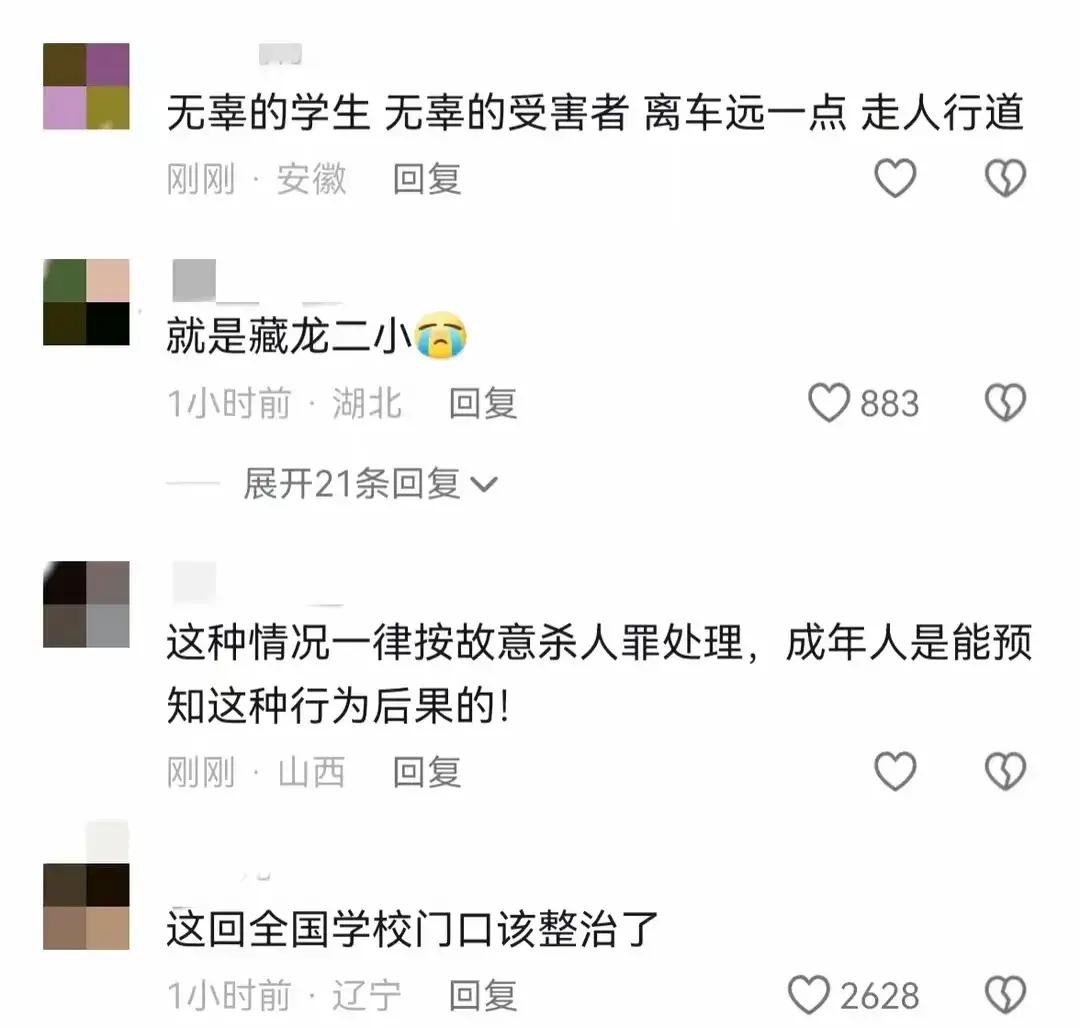Expand 展开21条回复 replies
This screenshot has width=1080, height=1028.
[x=370, y=483]
